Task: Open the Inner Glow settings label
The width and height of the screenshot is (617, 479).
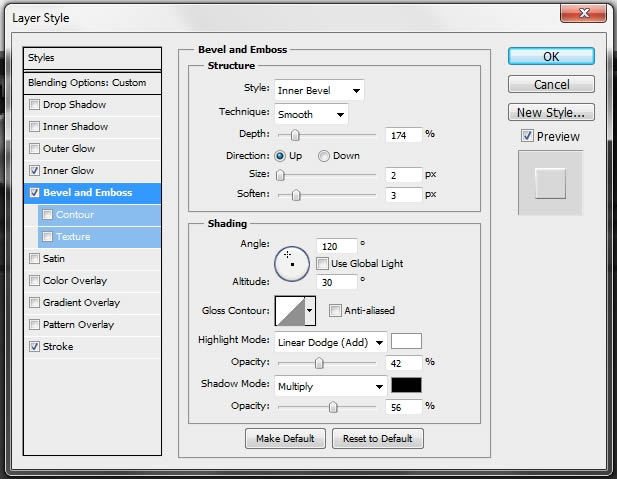Action: (68, 171)
